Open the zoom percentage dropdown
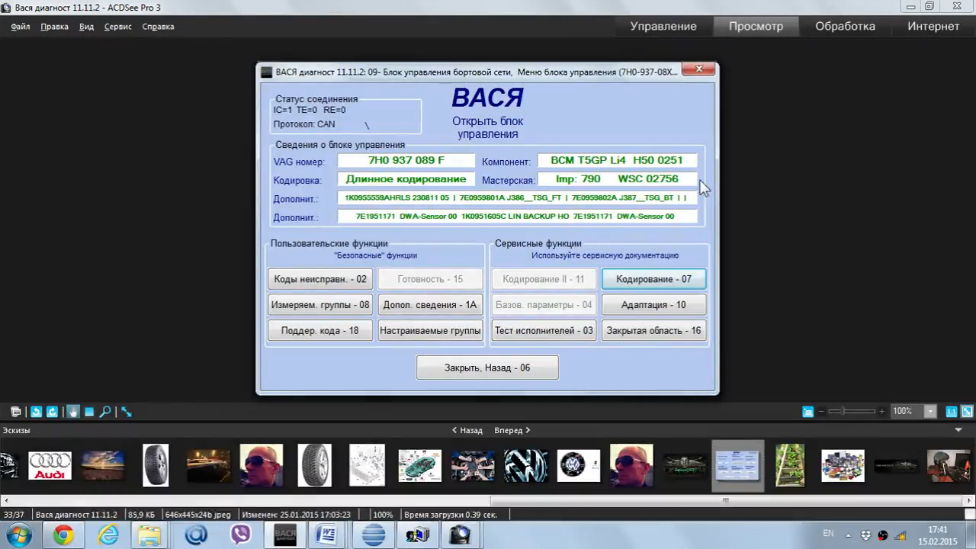 pos(930,411)
